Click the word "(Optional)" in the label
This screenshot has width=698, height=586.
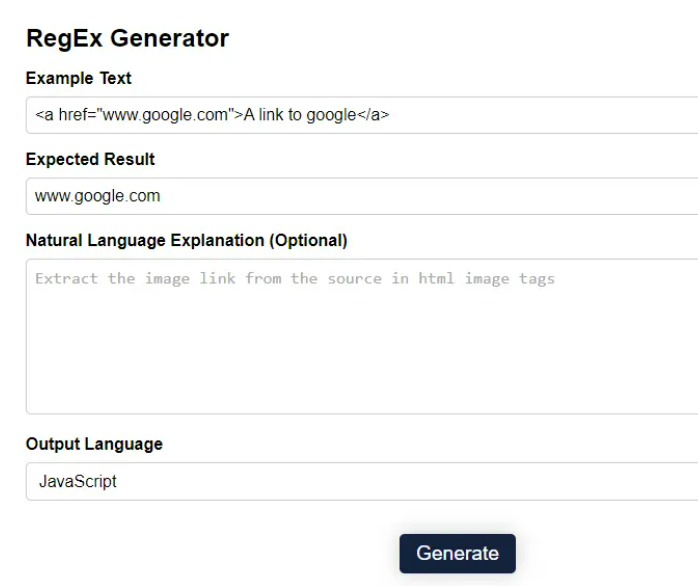(308, 240)
